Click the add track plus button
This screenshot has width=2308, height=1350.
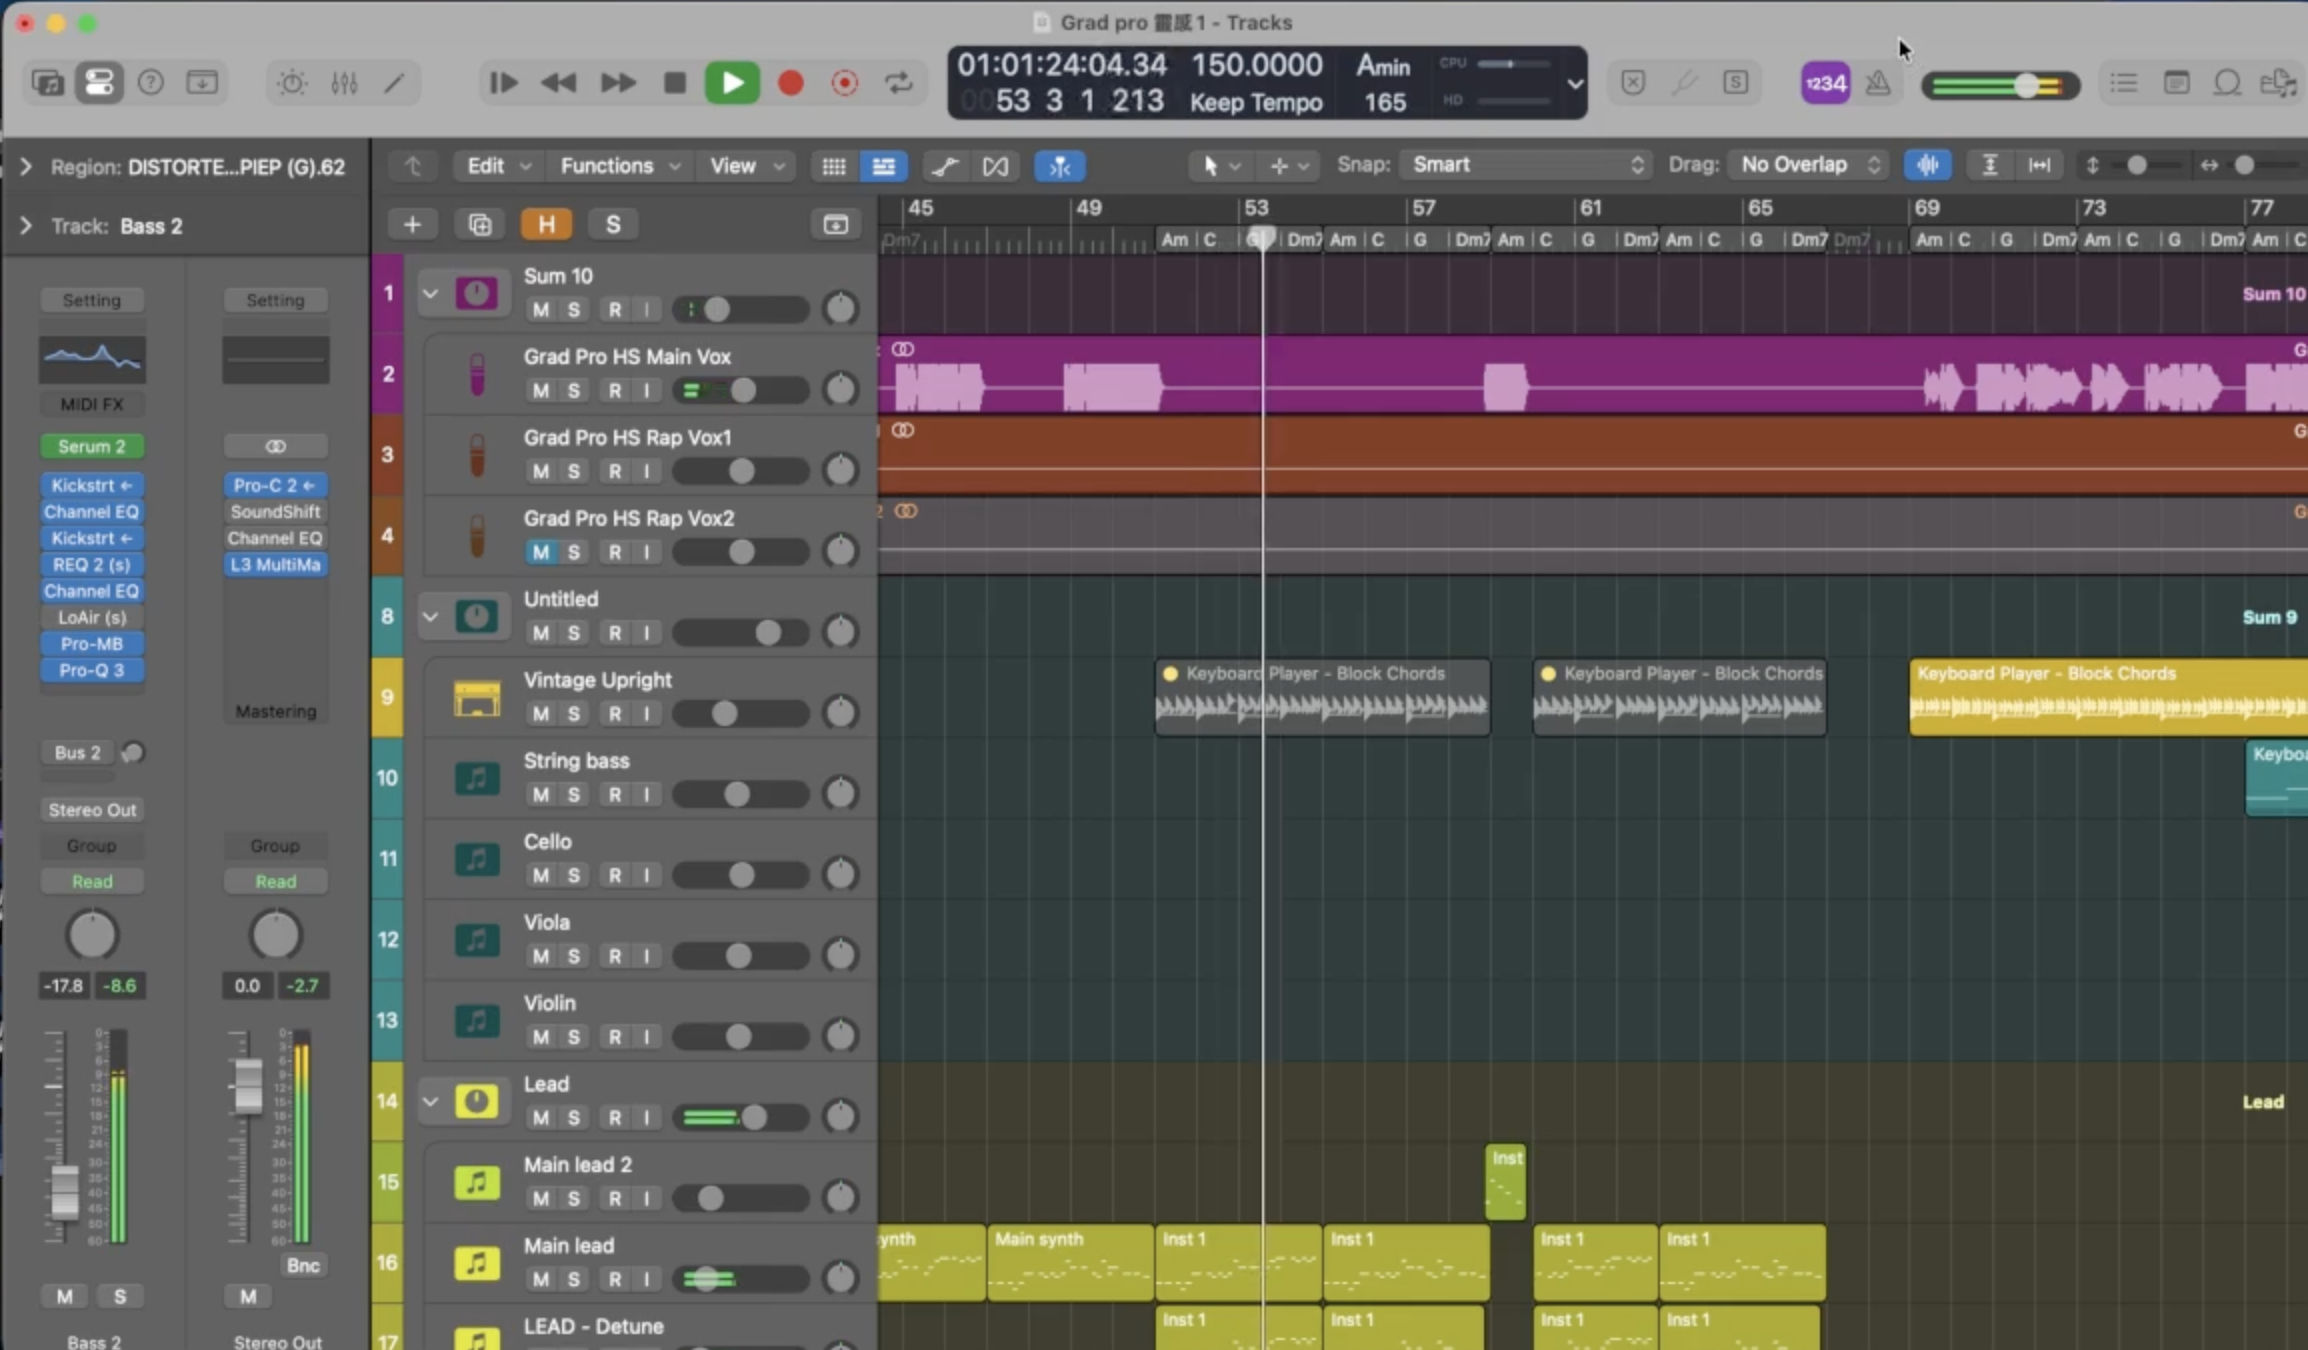pos(412,225)
